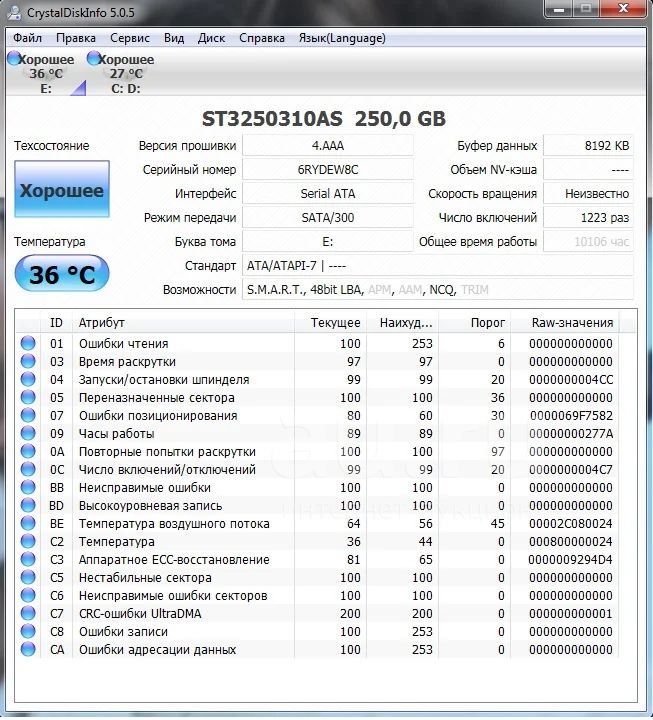Click the Текущее column header
The width and height of the screenshot is (653, 720).
pyautogui.click(x=330, y=323)
